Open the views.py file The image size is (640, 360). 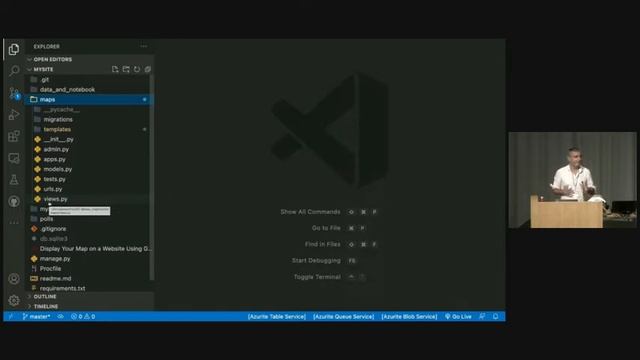pos(88,199)
